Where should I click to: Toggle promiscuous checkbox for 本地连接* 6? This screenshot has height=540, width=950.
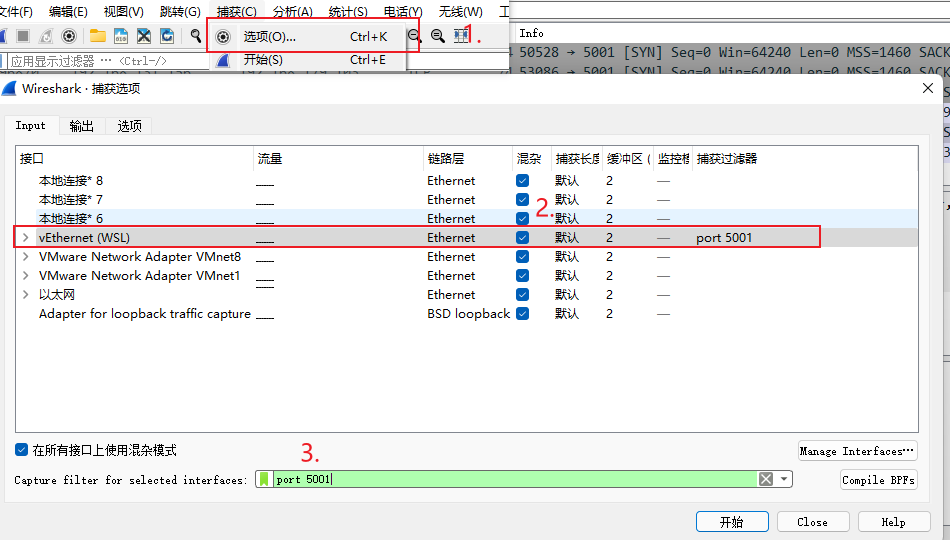coord(522,218)
